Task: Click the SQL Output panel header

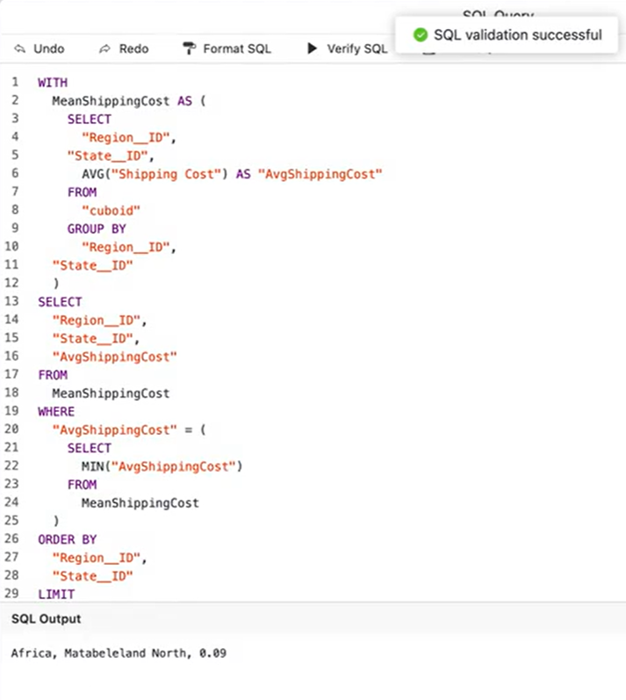Action: [x=46, y=619]
